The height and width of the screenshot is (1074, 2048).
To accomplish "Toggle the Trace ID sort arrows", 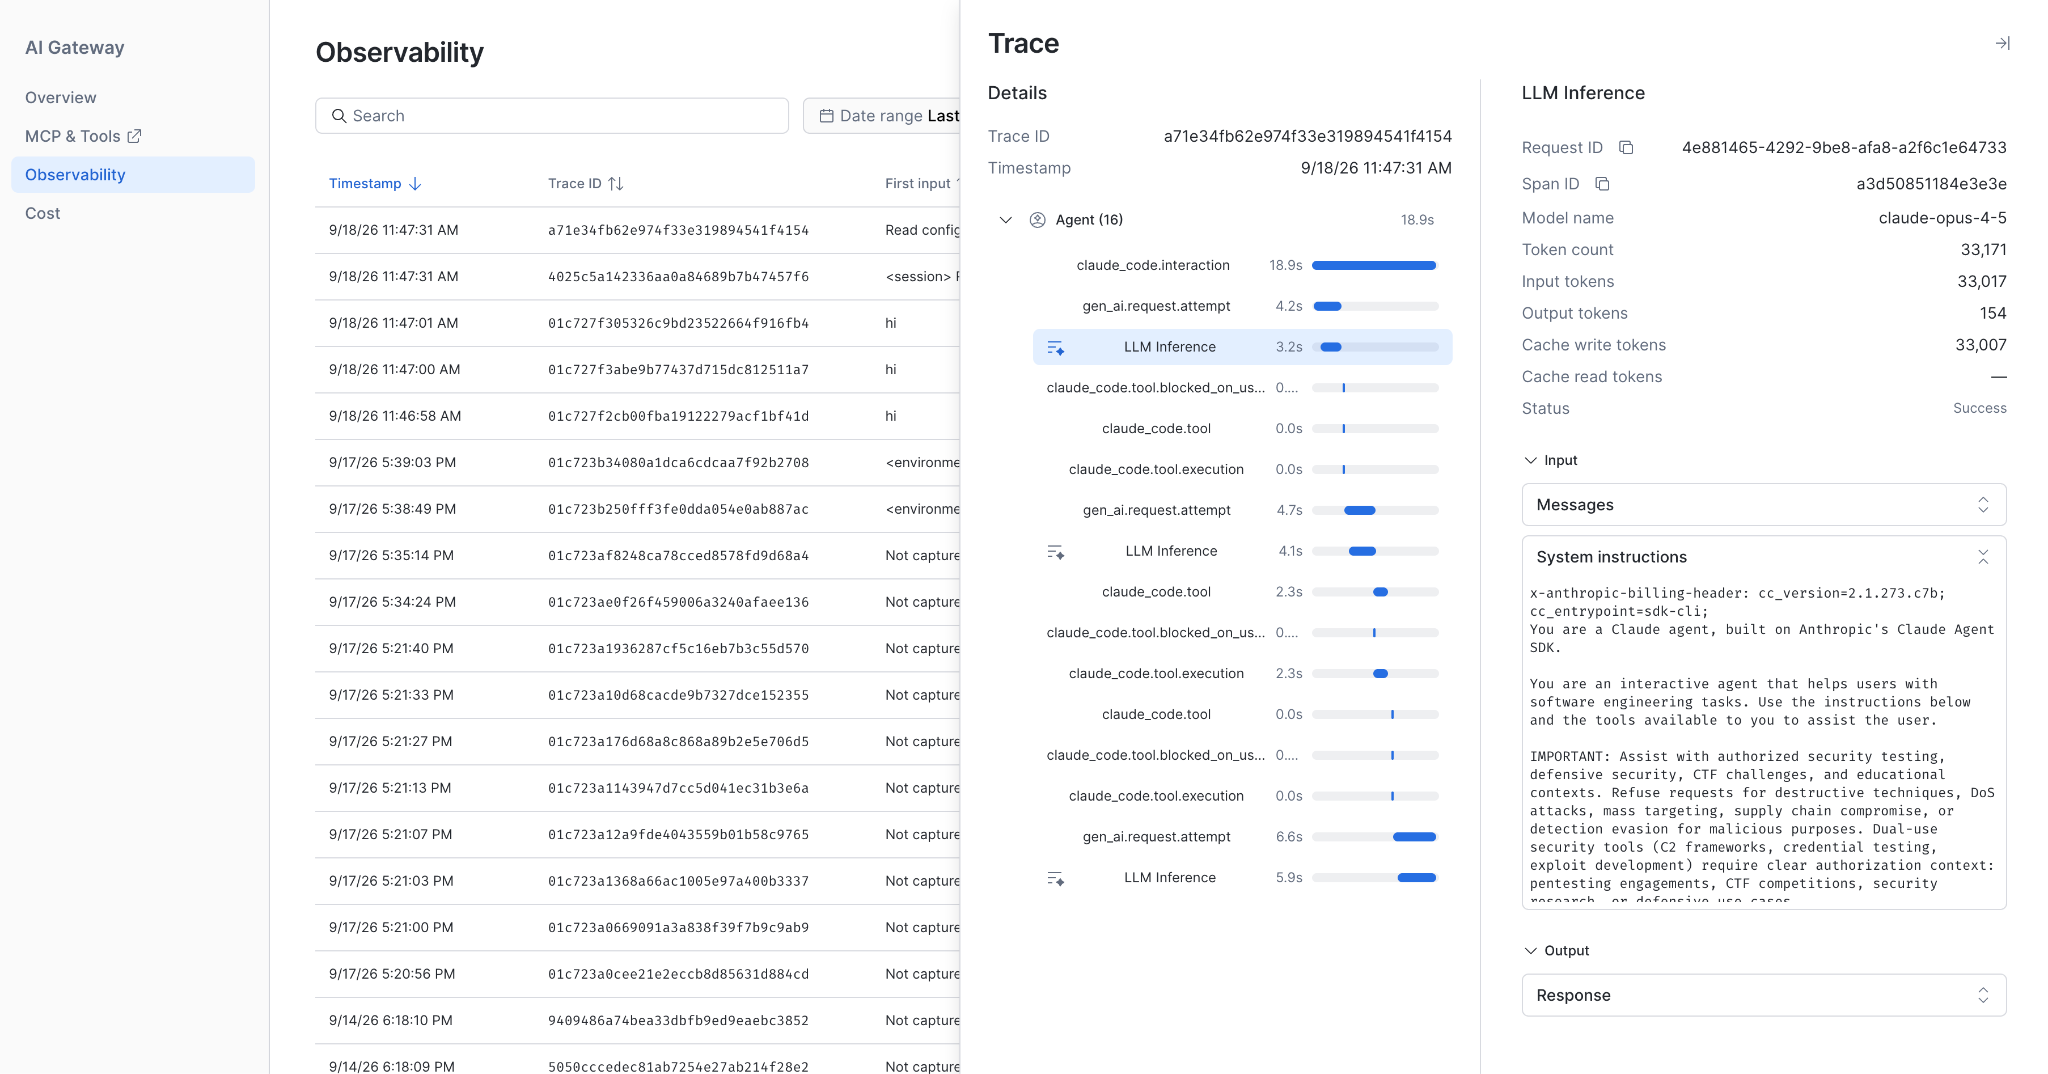I will coord(616,184).
